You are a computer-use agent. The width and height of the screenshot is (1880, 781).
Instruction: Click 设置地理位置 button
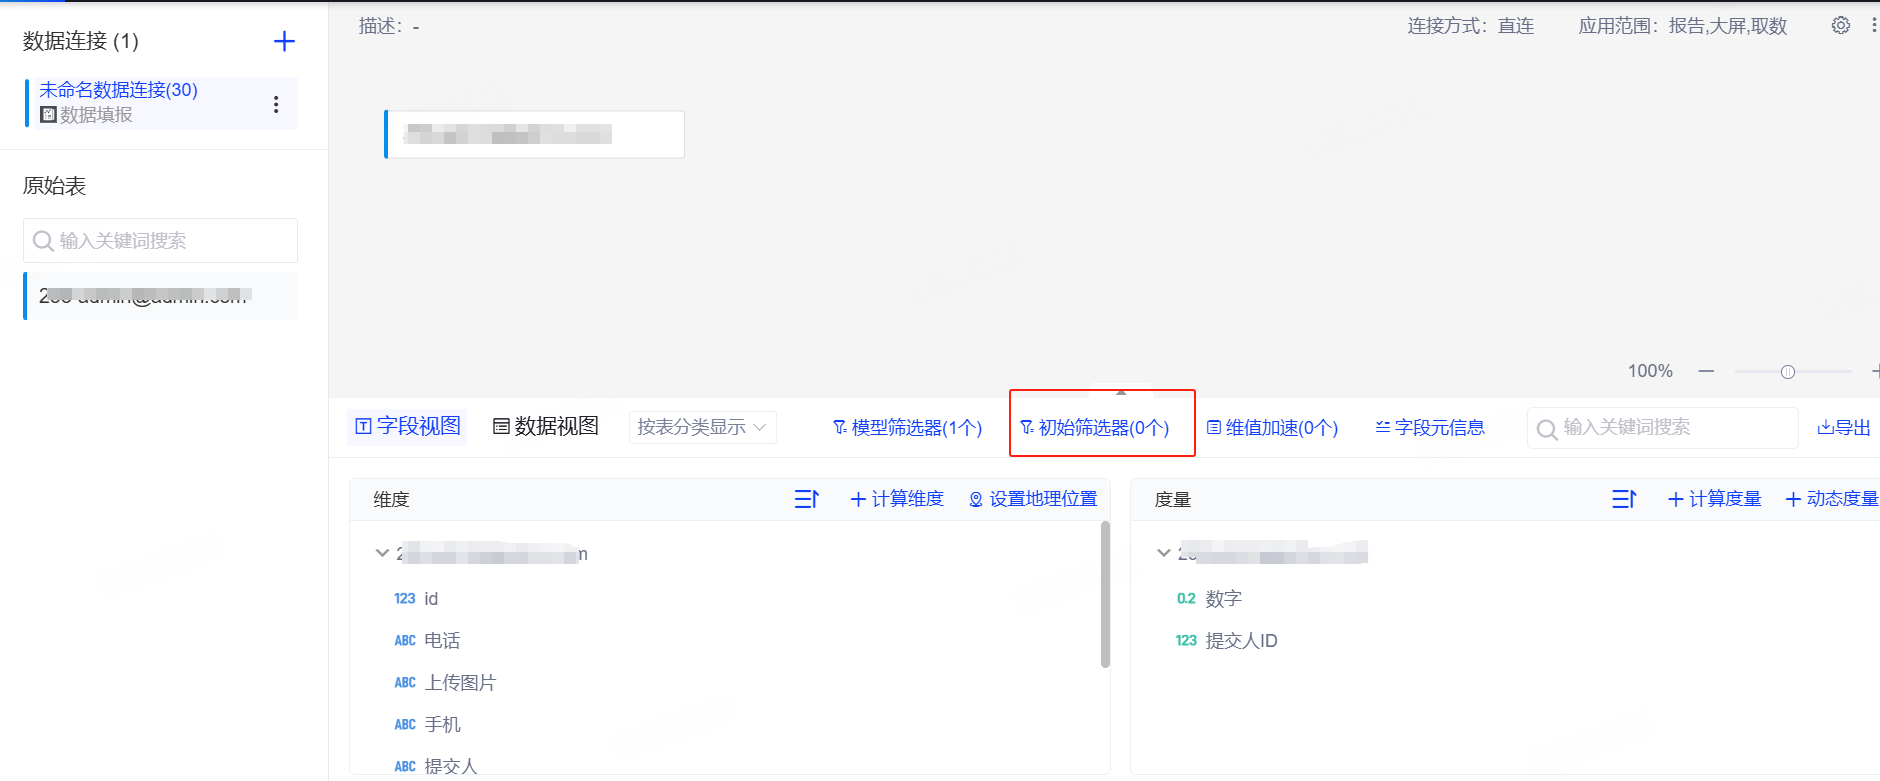pos(1033,499)
